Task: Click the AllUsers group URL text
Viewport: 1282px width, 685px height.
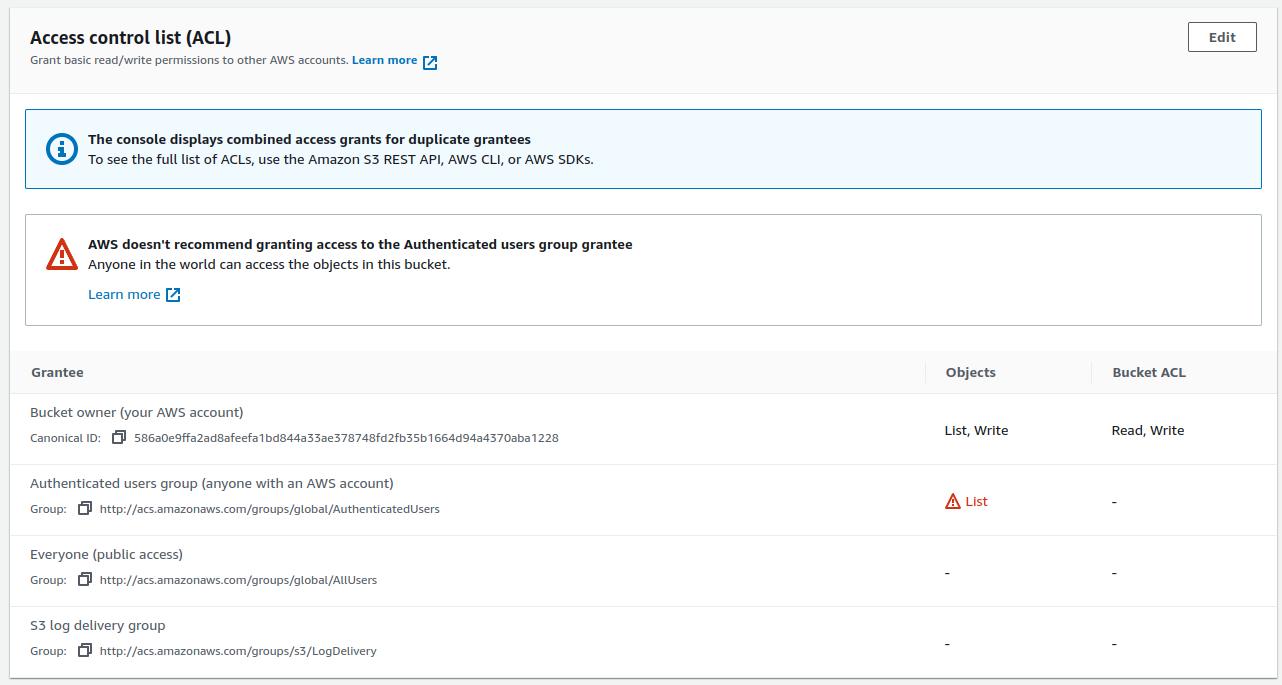Action: click(x=238, y=580)
